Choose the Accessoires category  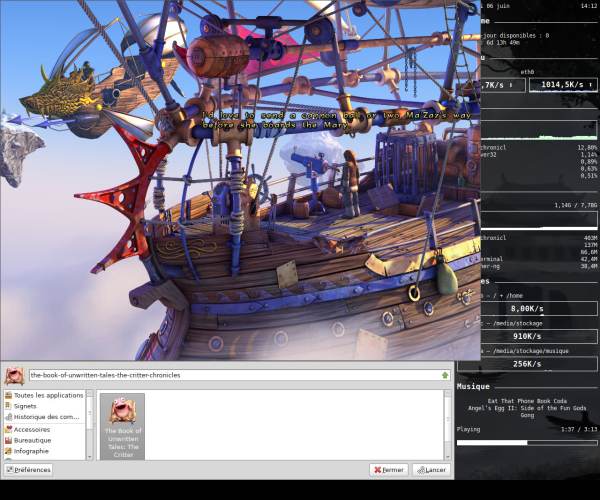pyautogui.click(x=28, y=430)
